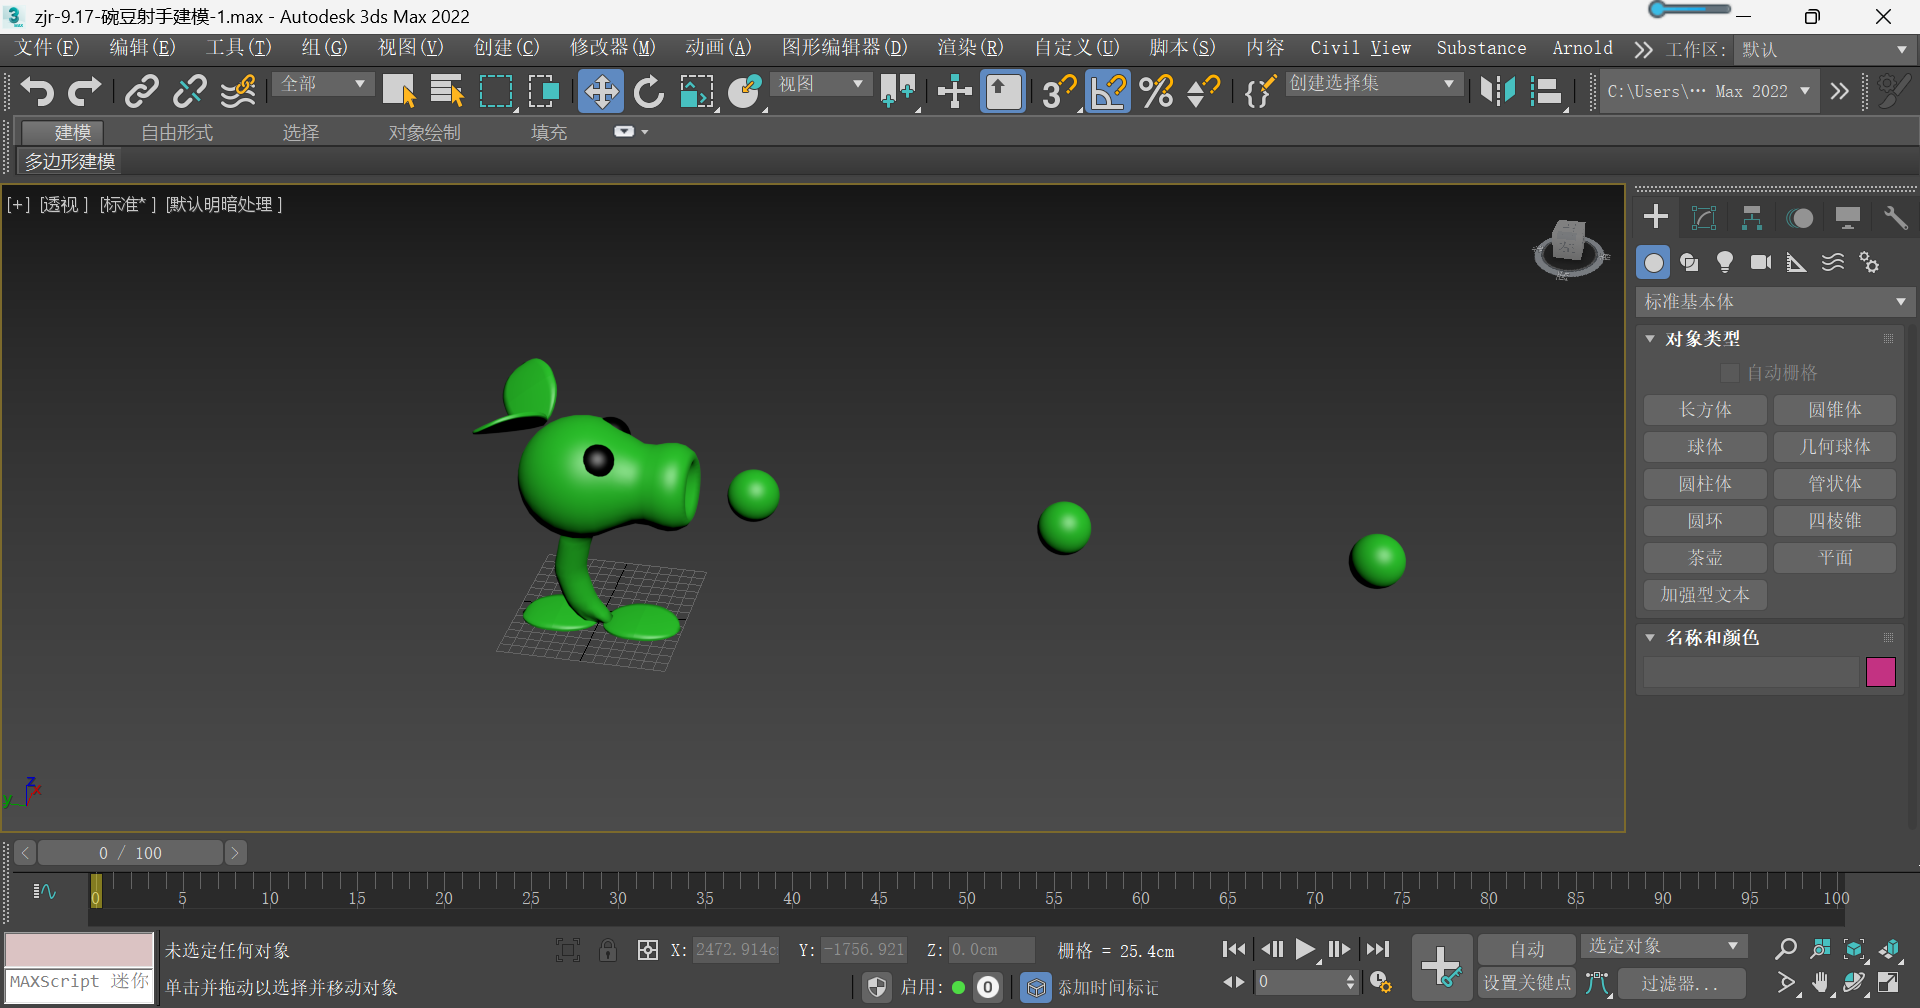The height and width of the screenshot is (1008, 1920).
Task: Click the Redo arrow icon
Action: click(x=85, y=92)
